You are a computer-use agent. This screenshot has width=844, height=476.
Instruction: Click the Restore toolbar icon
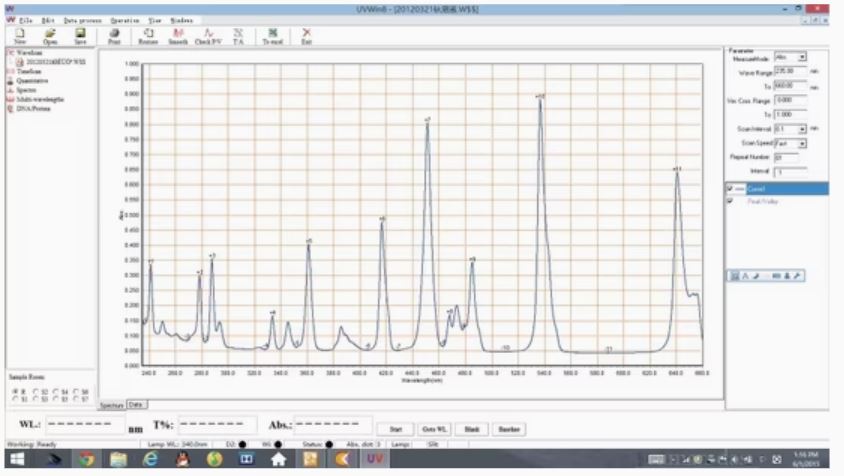tap(148, 36)
